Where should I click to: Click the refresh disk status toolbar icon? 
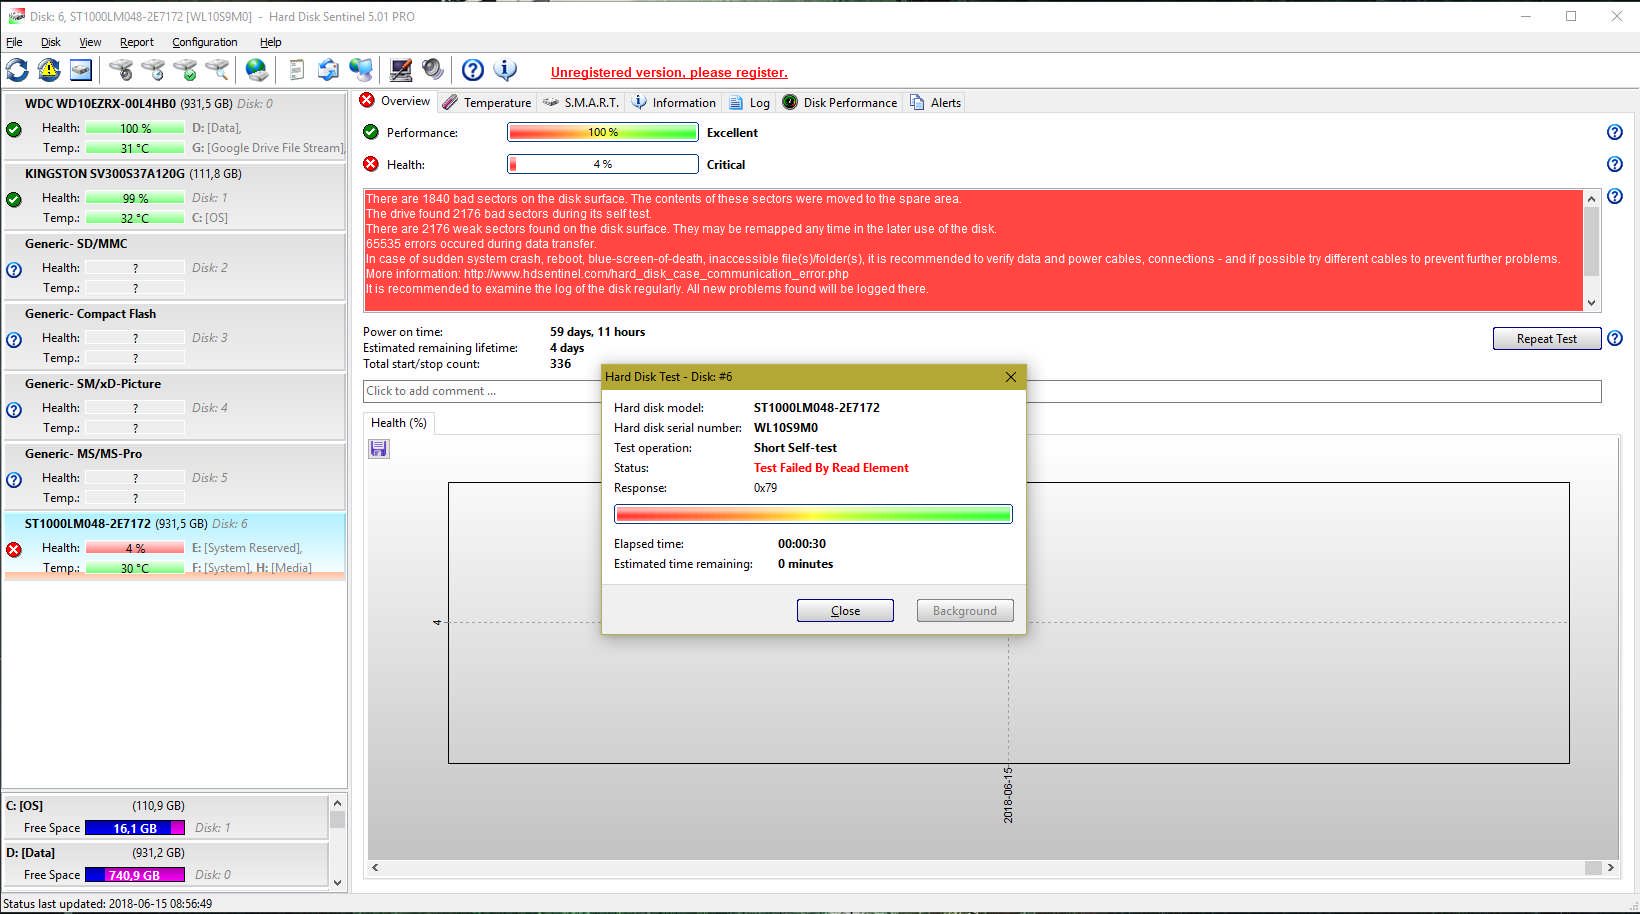[17, 70]
